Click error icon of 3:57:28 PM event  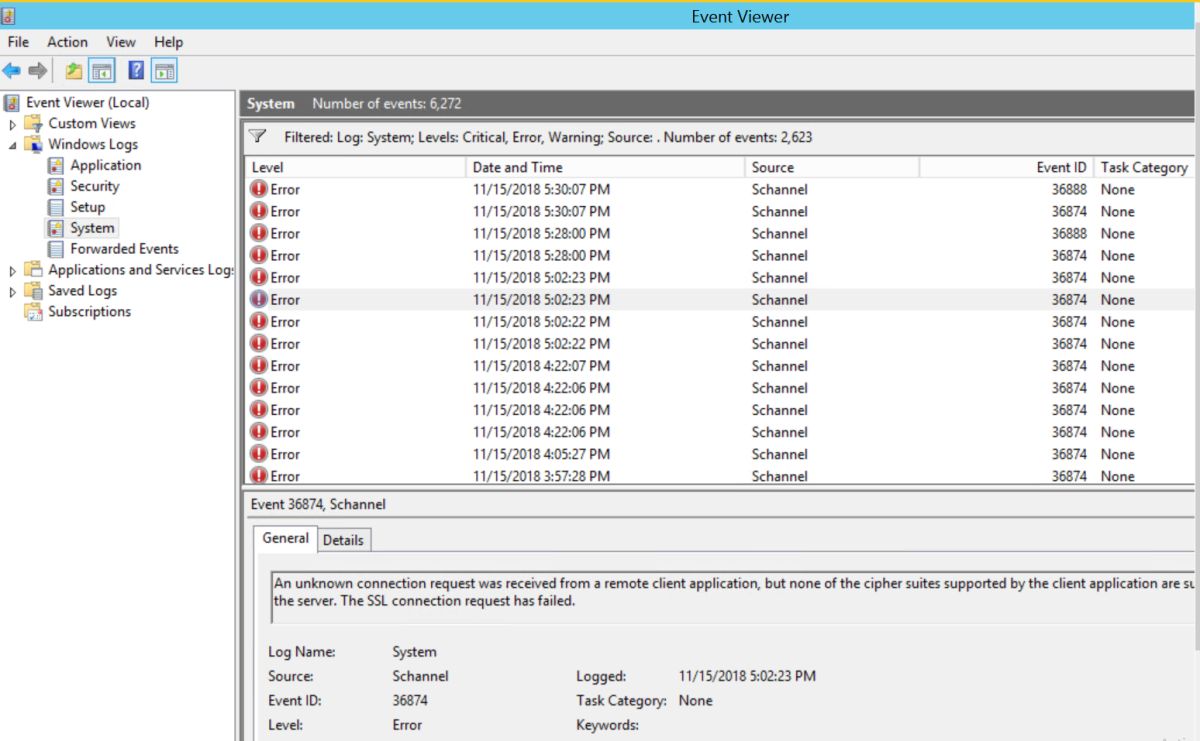click(259, 476)
